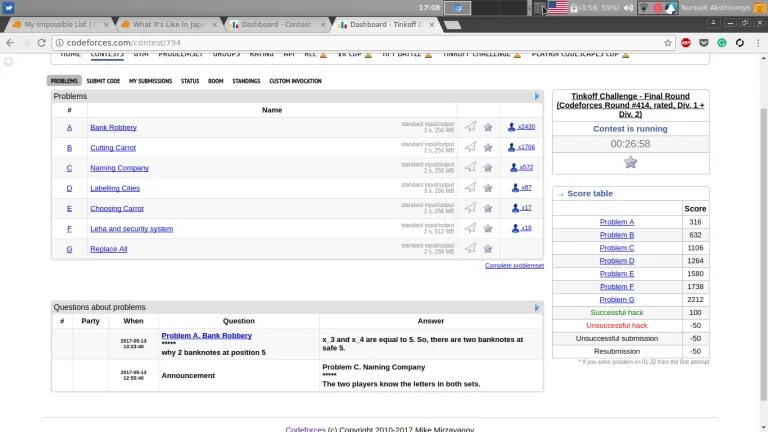Open the system menu icon at top left
The height and width of the screenshot is (432, 768).
[8, 7]
